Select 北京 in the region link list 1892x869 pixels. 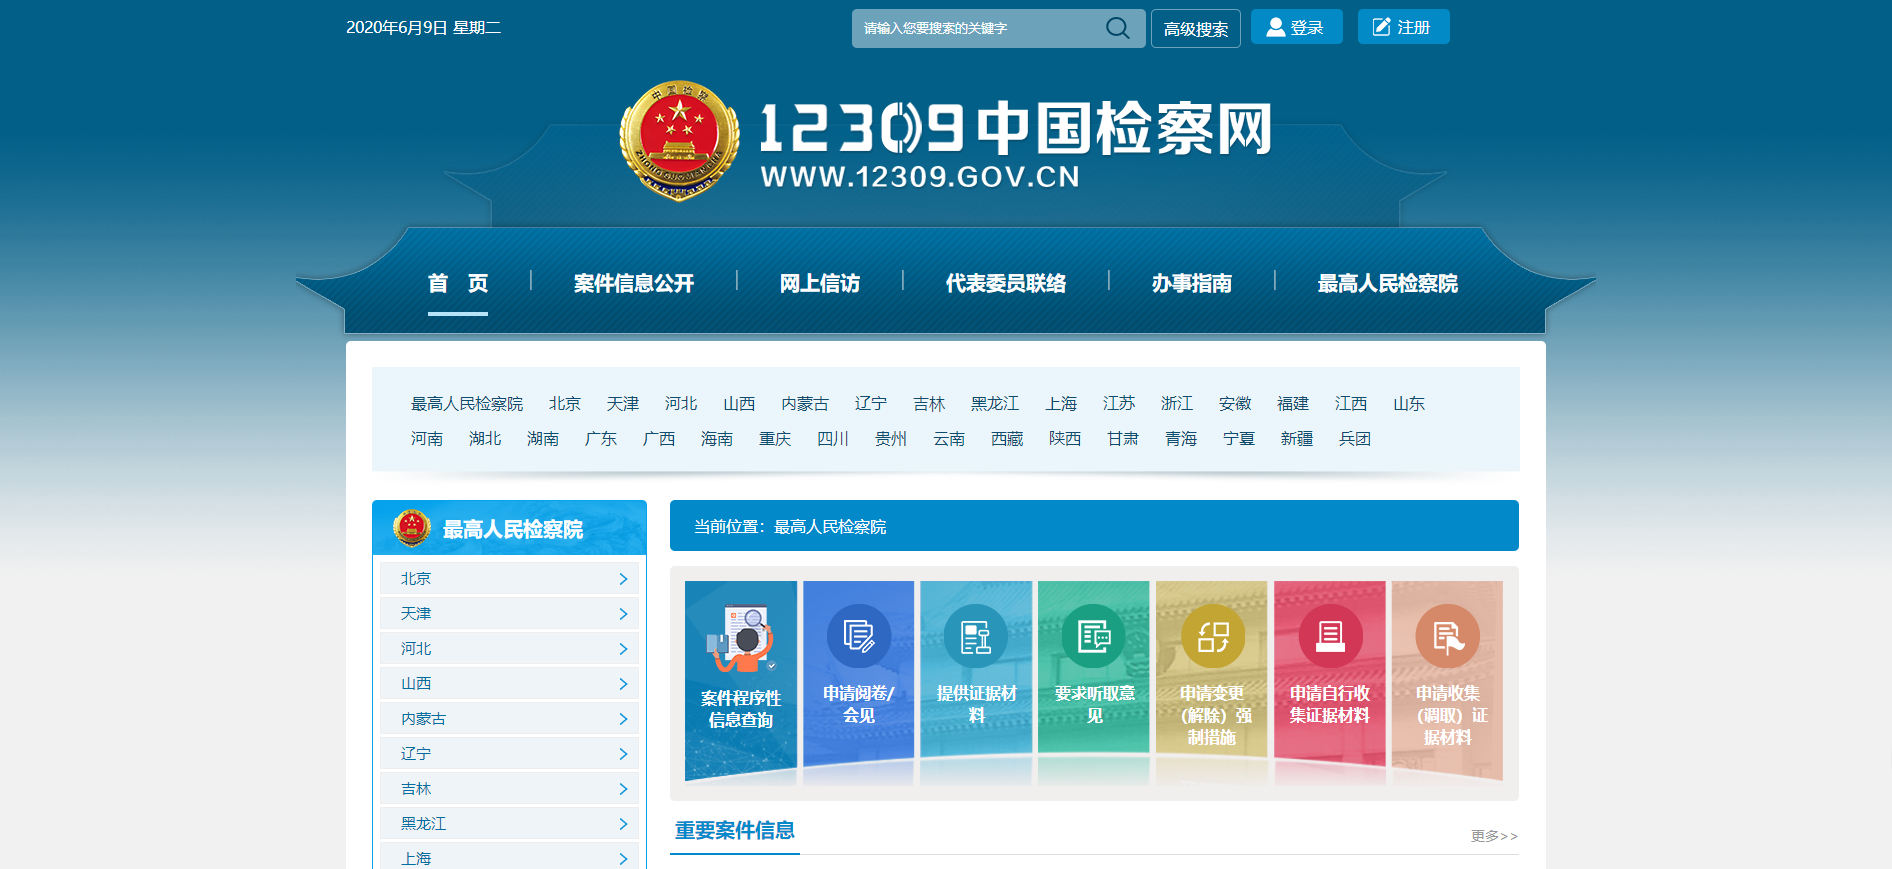(565, 404)
